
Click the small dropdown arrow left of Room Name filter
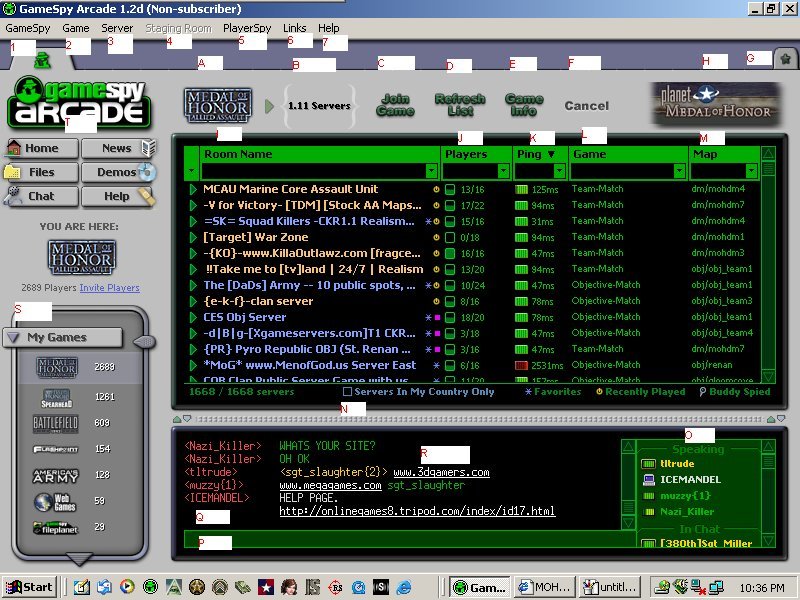(x=192, y=171)
